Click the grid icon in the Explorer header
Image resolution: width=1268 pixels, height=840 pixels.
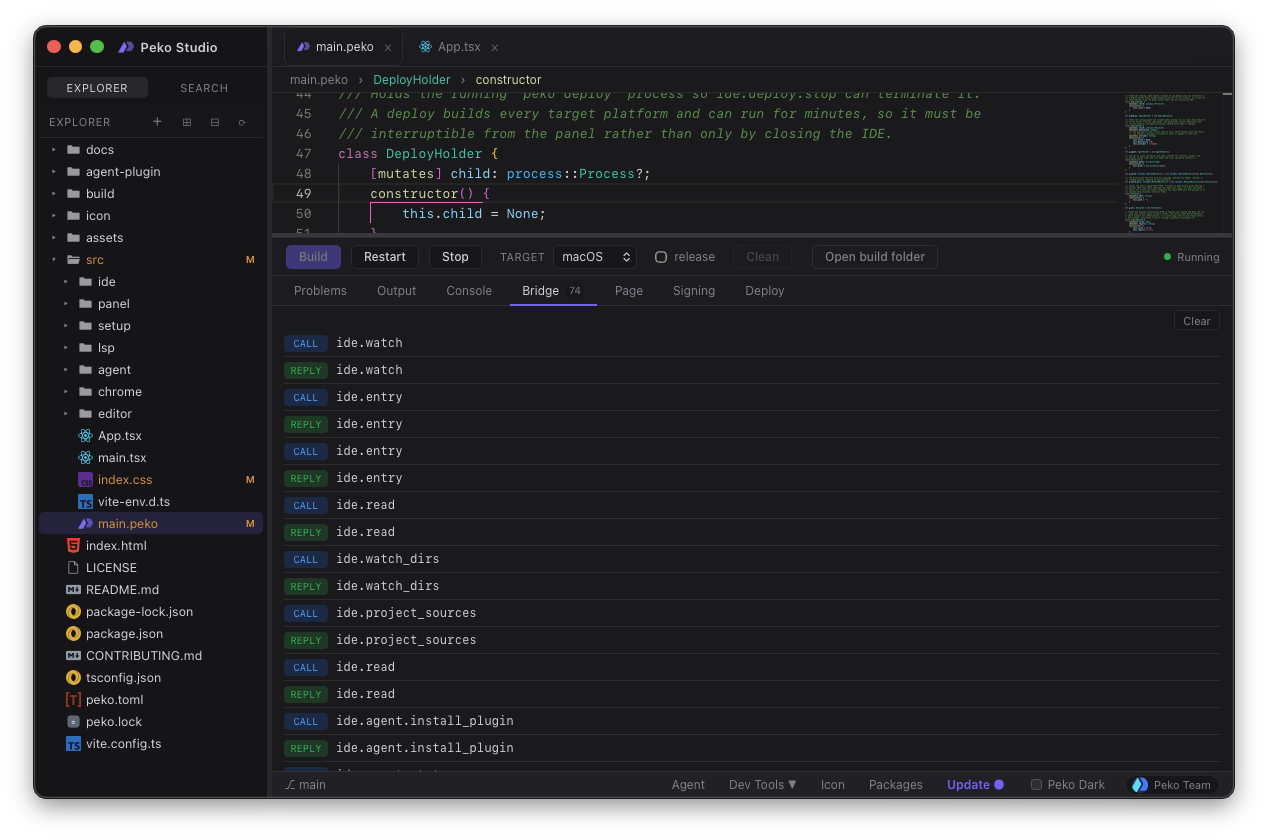[186, 122]
